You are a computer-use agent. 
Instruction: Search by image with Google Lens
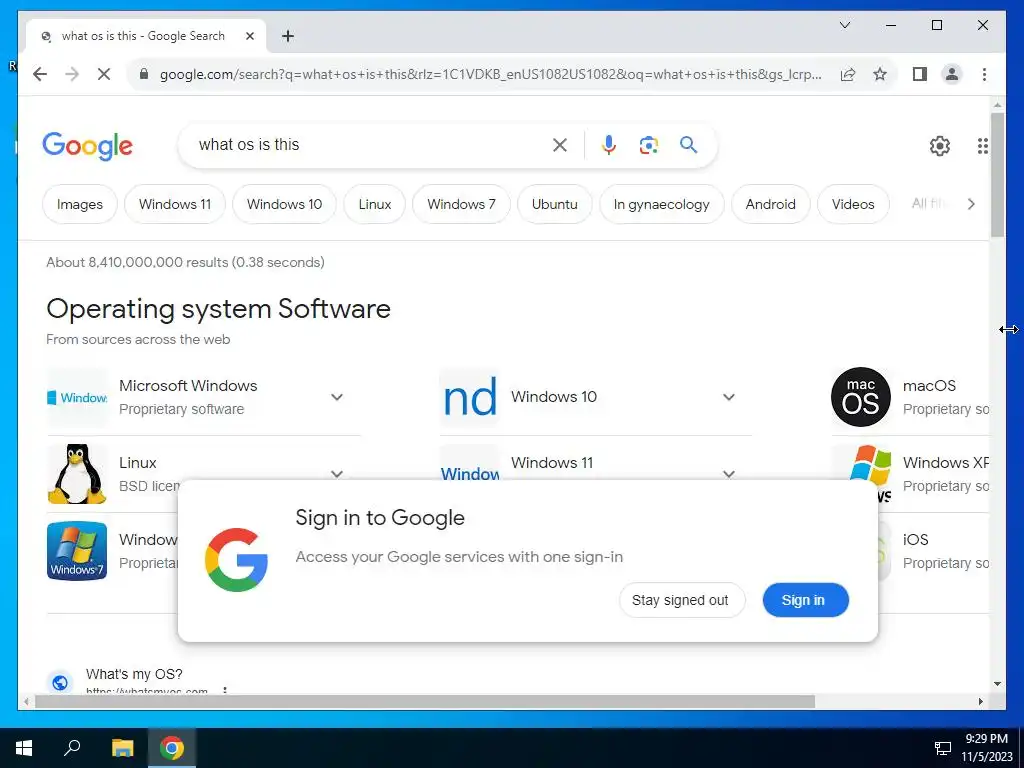(x=648, y=145)
